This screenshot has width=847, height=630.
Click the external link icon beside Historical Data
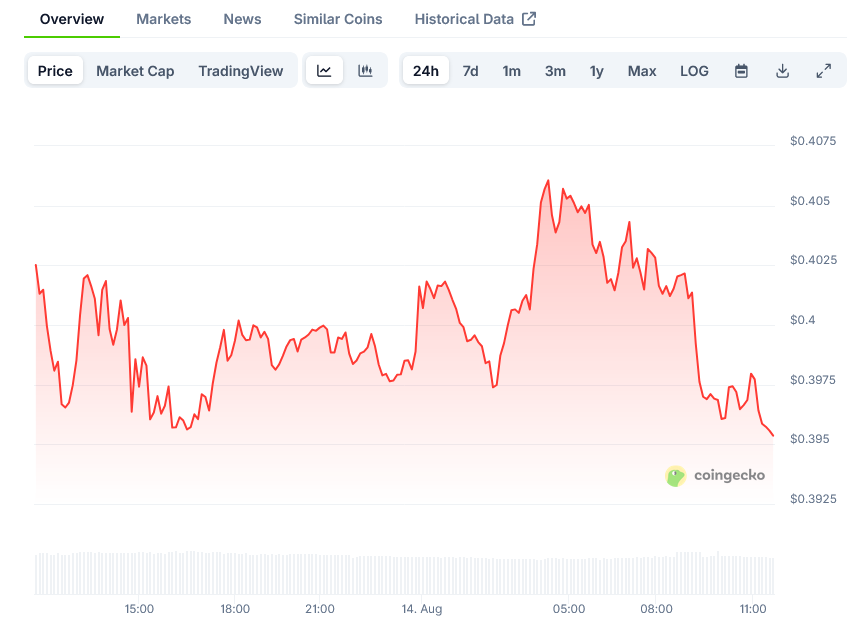(529, 19)
